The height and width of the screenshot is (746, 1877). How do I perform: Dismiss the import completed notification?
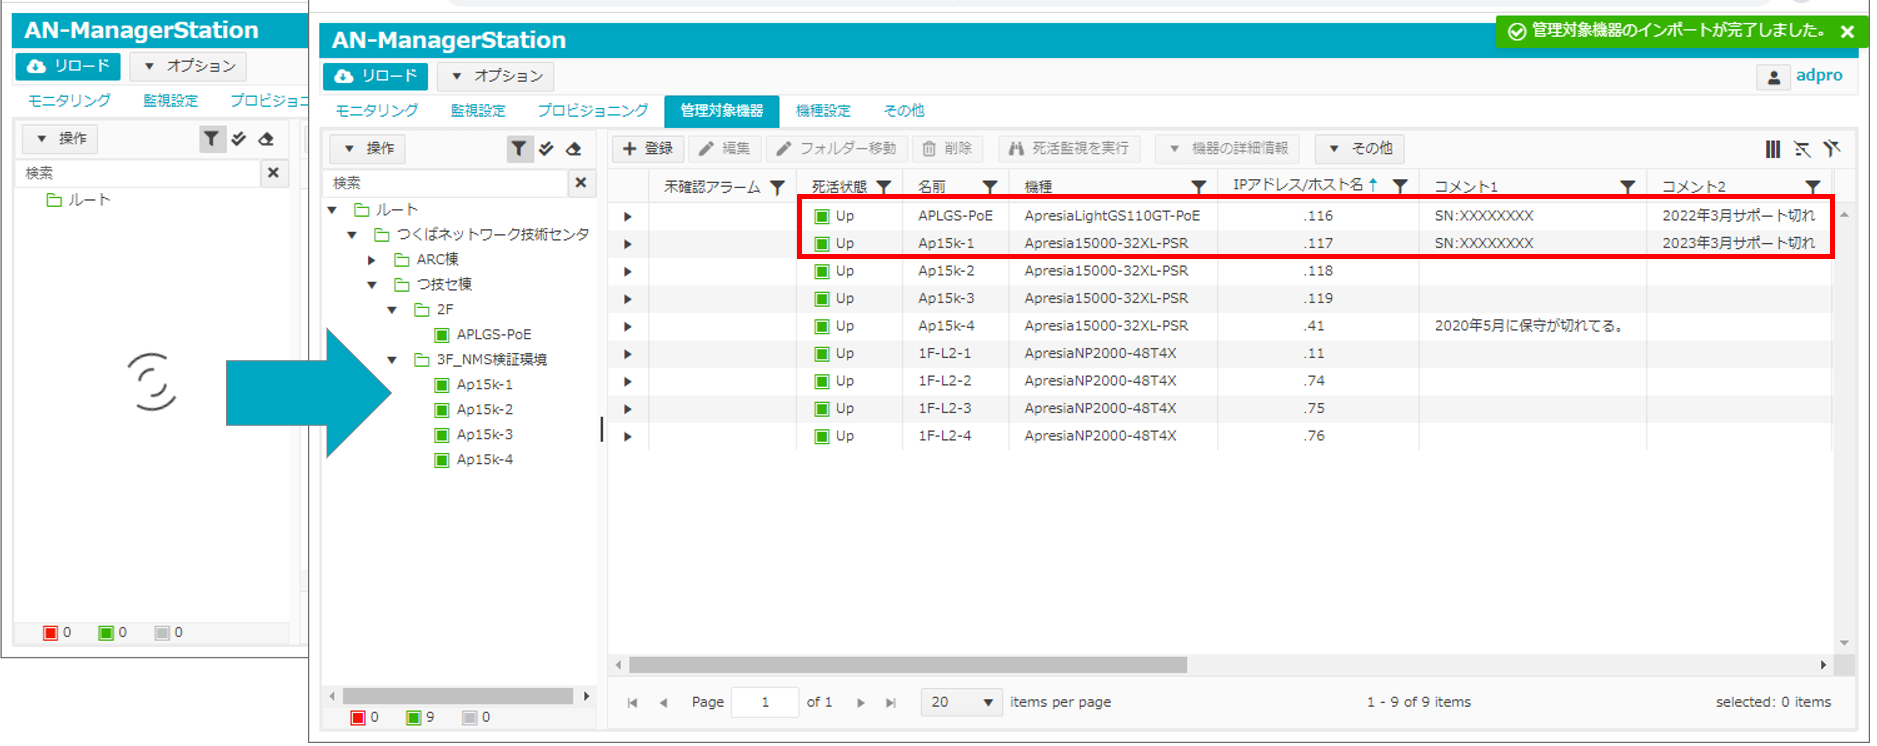point(1847,32)
